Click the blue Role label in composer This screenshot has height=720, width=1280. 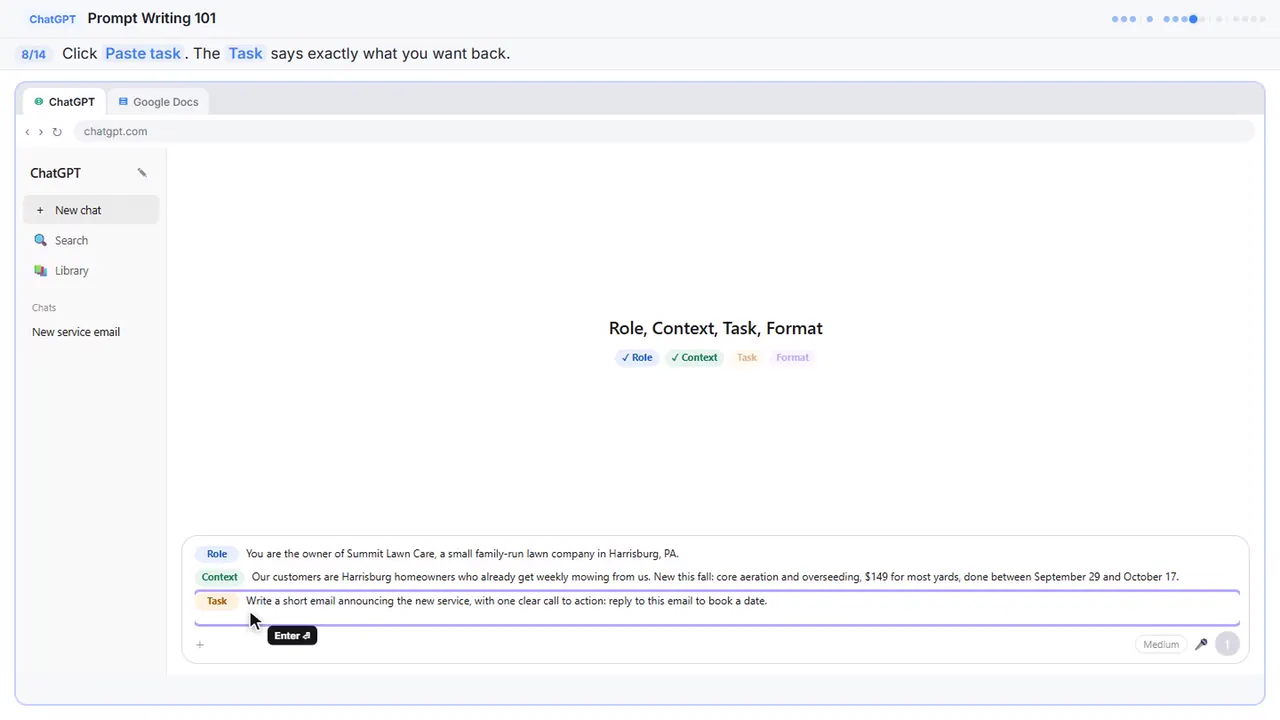217,554
